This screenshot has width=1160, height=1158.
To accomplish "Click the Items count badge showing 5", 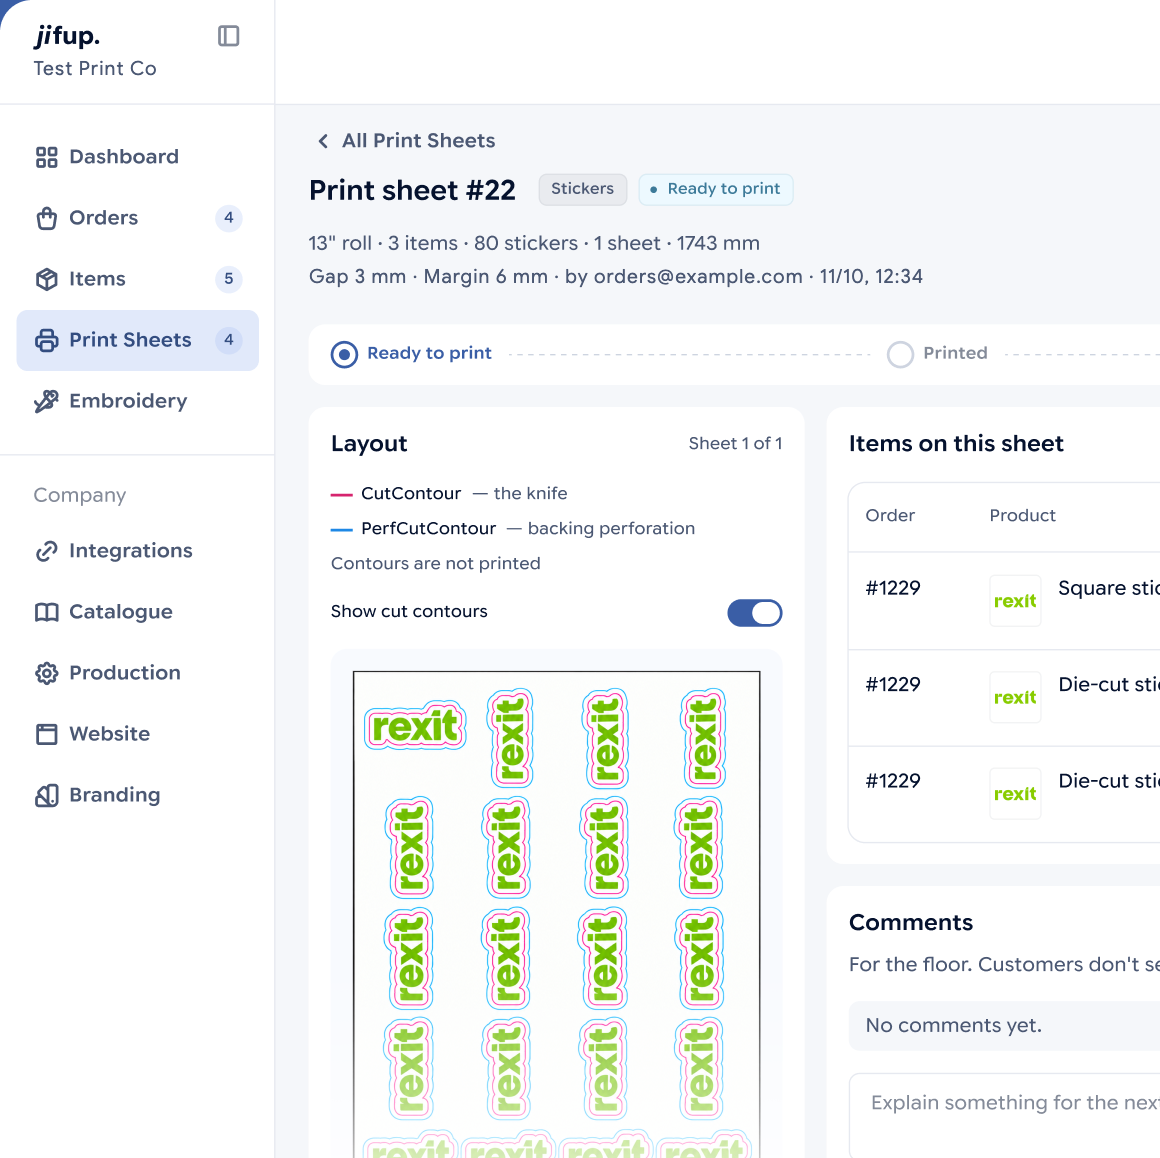I will (x=229, y=279).
